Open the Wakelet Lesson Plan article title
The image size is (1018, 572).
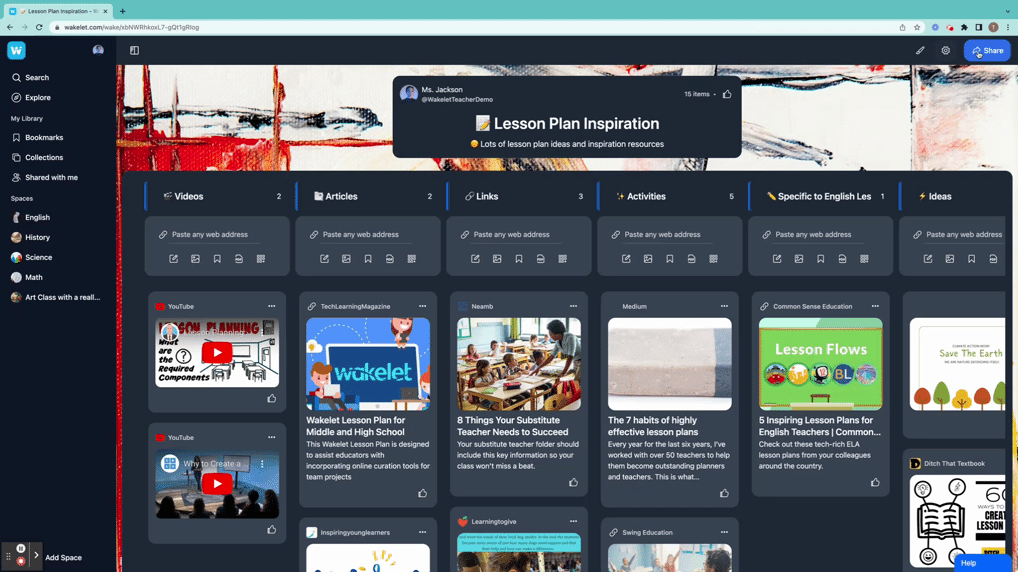point(356,426)
